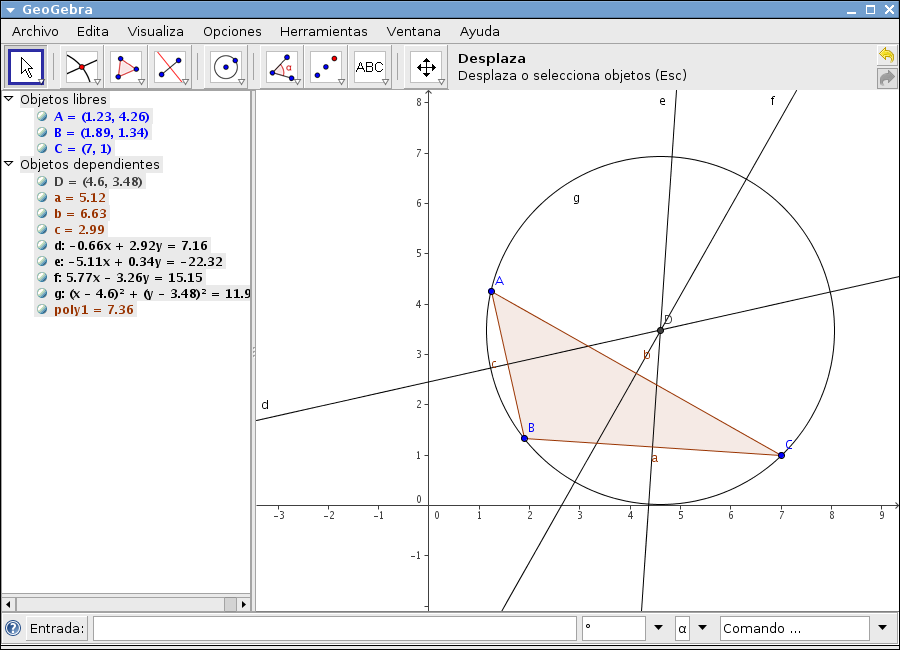
Task: Click inside the Entrada input field
Action: pyautogui.click(x=330, y=628)
